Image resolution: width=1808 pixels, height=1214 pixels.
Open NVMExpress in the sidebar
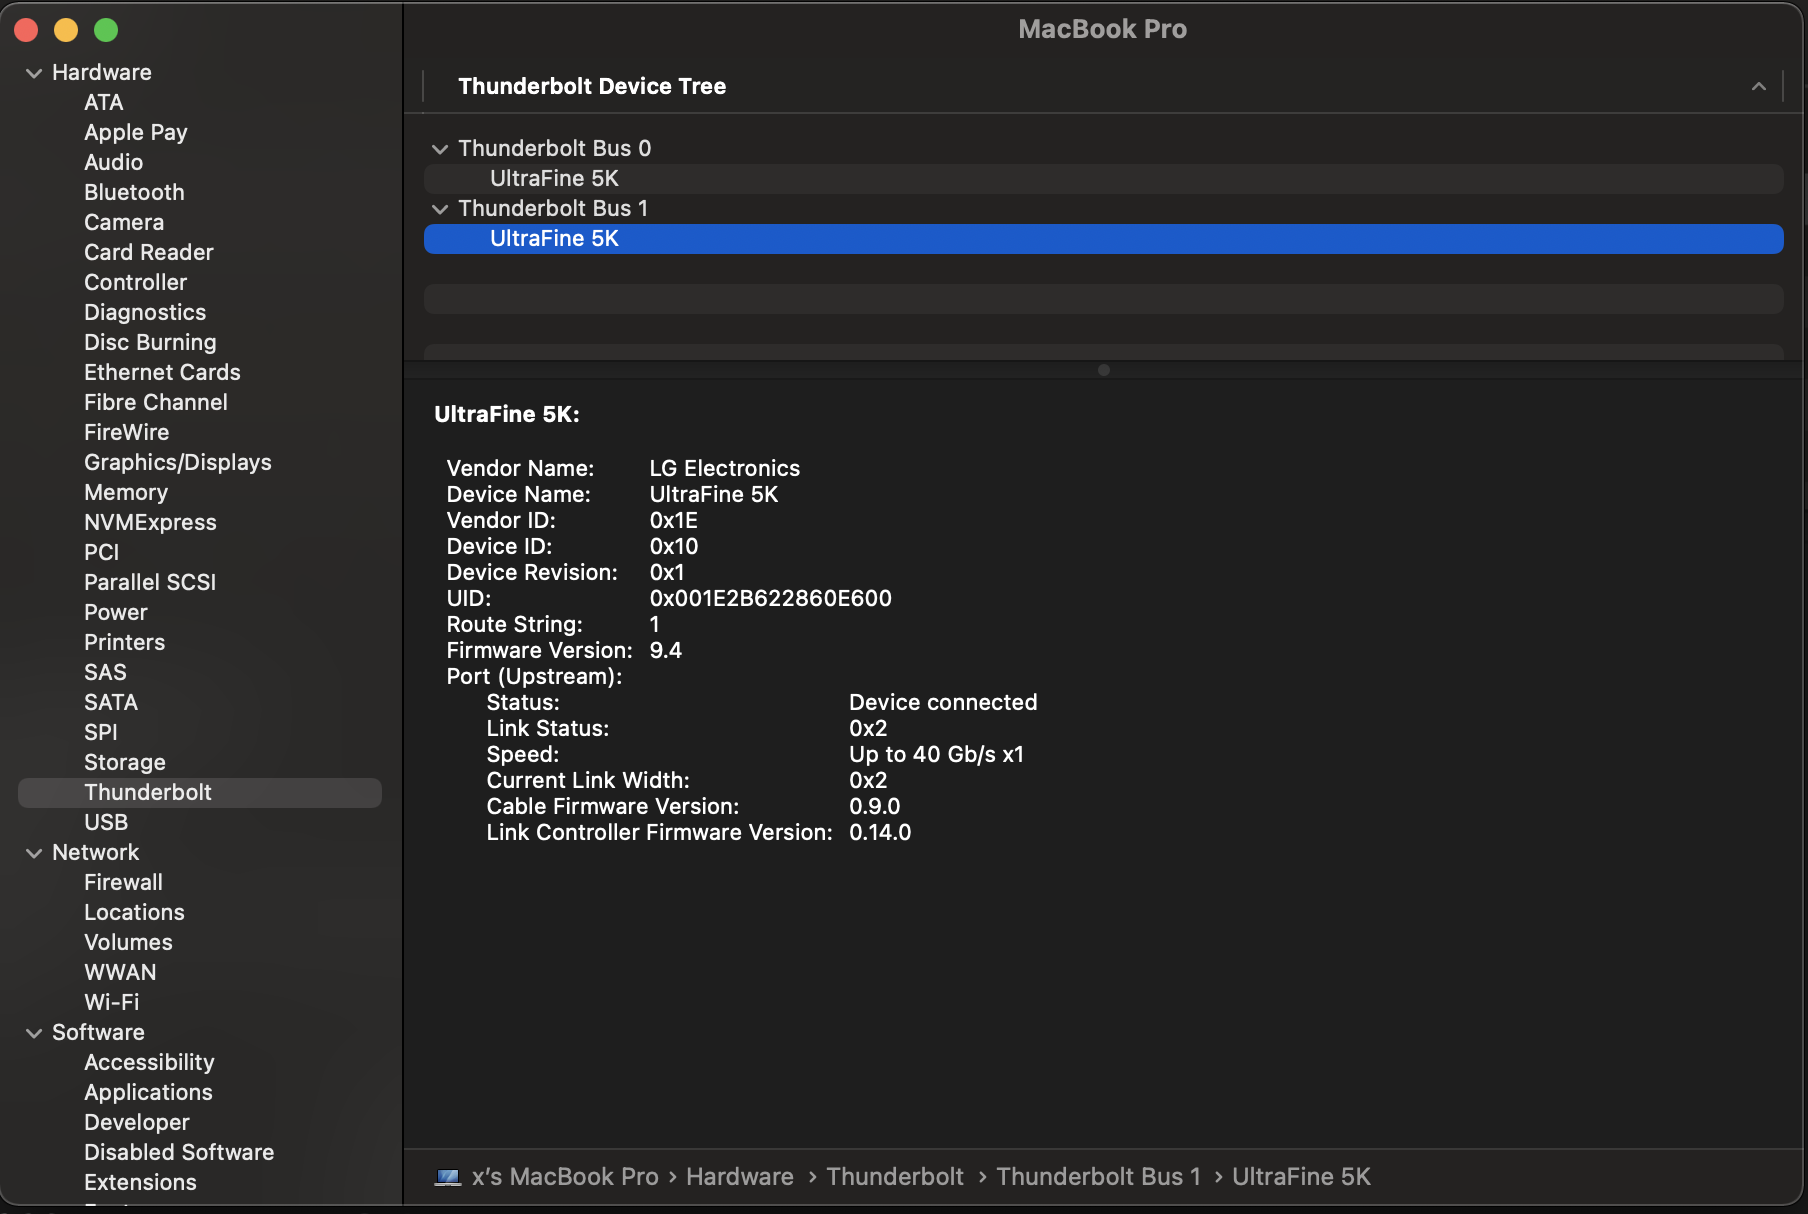(x=150, y=523)
